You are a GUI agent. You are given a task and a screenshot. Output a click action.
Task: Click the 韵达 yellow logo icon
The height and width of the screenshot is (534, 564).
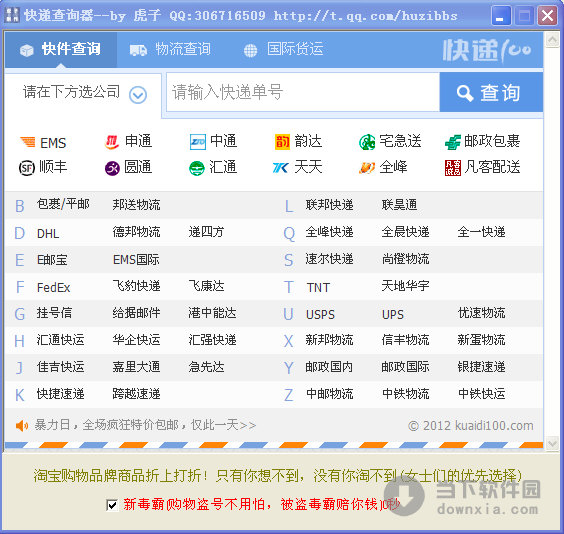click(282, 142)
